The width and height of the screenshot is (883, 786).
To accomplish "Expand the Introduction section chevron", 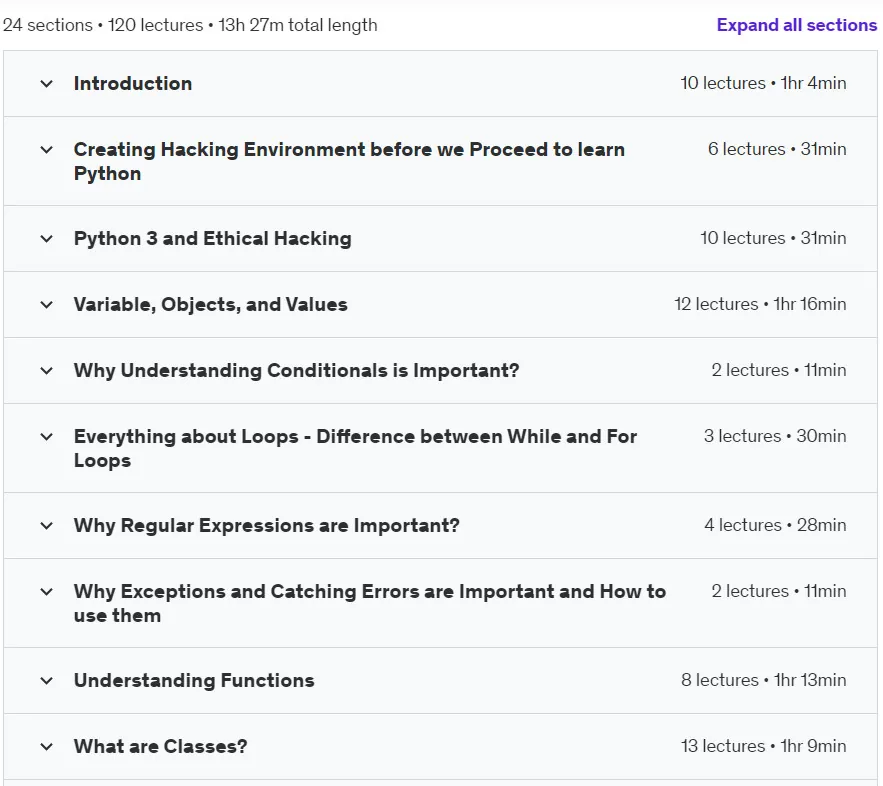I will click(47, 84).
